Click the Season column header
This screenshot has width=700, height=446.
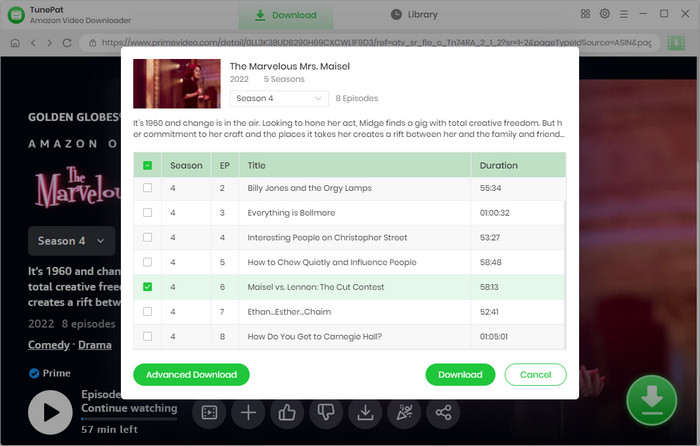pyautogui.click(x=186, y=166)
